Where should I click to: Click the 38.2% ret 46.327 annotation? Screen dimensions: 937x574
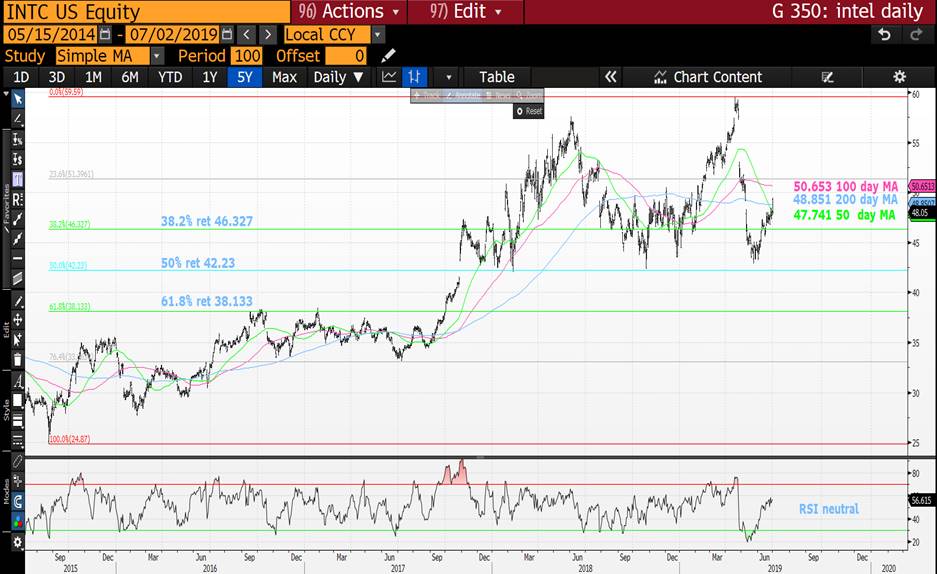207,221
